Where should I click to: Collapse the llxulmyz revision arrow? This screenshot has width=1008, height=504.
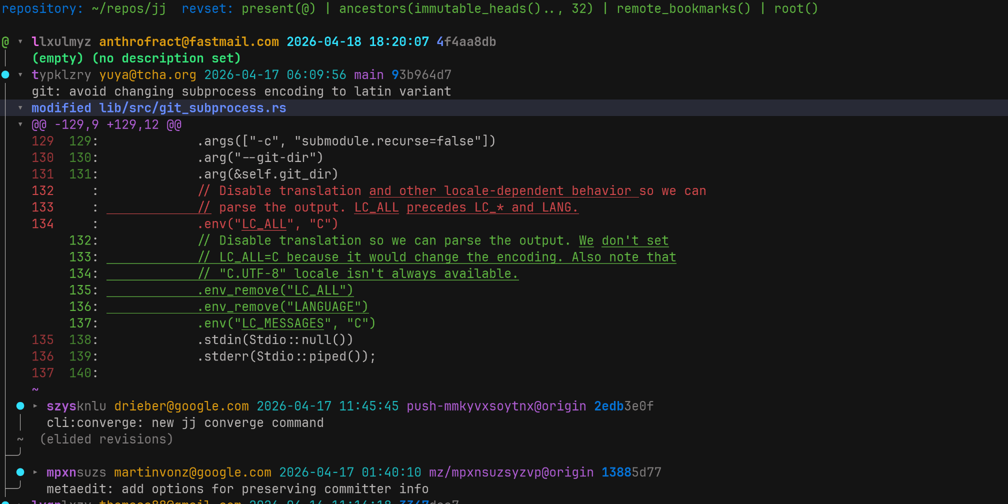click(x=21, y=42)
